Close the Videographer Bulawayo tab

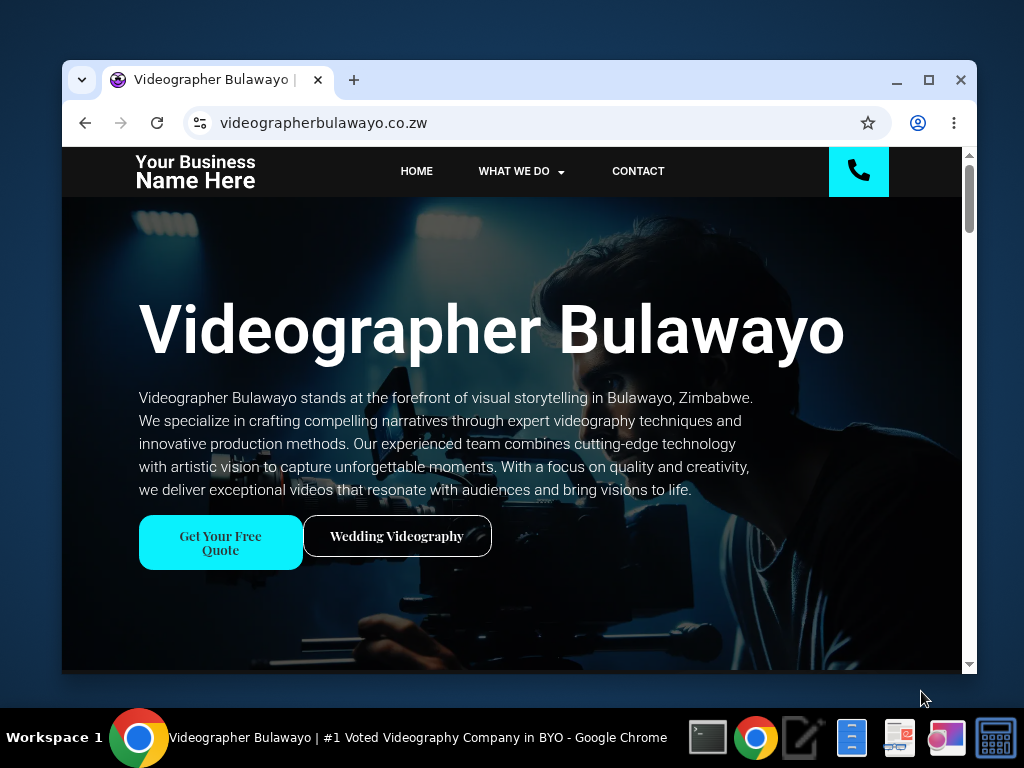coord(317,80)
